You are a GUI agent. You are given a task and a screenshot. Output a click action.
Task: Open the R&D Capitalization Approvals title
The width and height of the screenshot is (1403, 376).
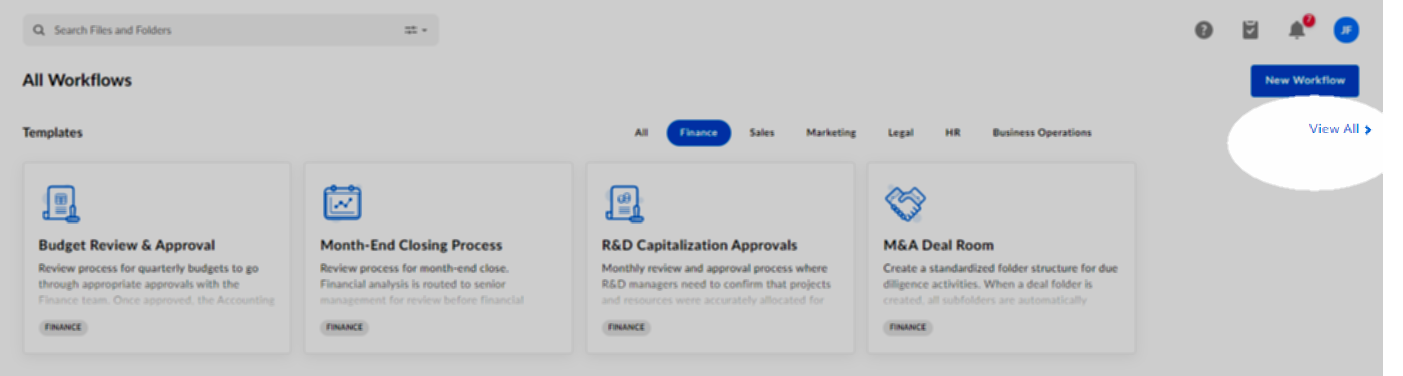coord(700,245)
